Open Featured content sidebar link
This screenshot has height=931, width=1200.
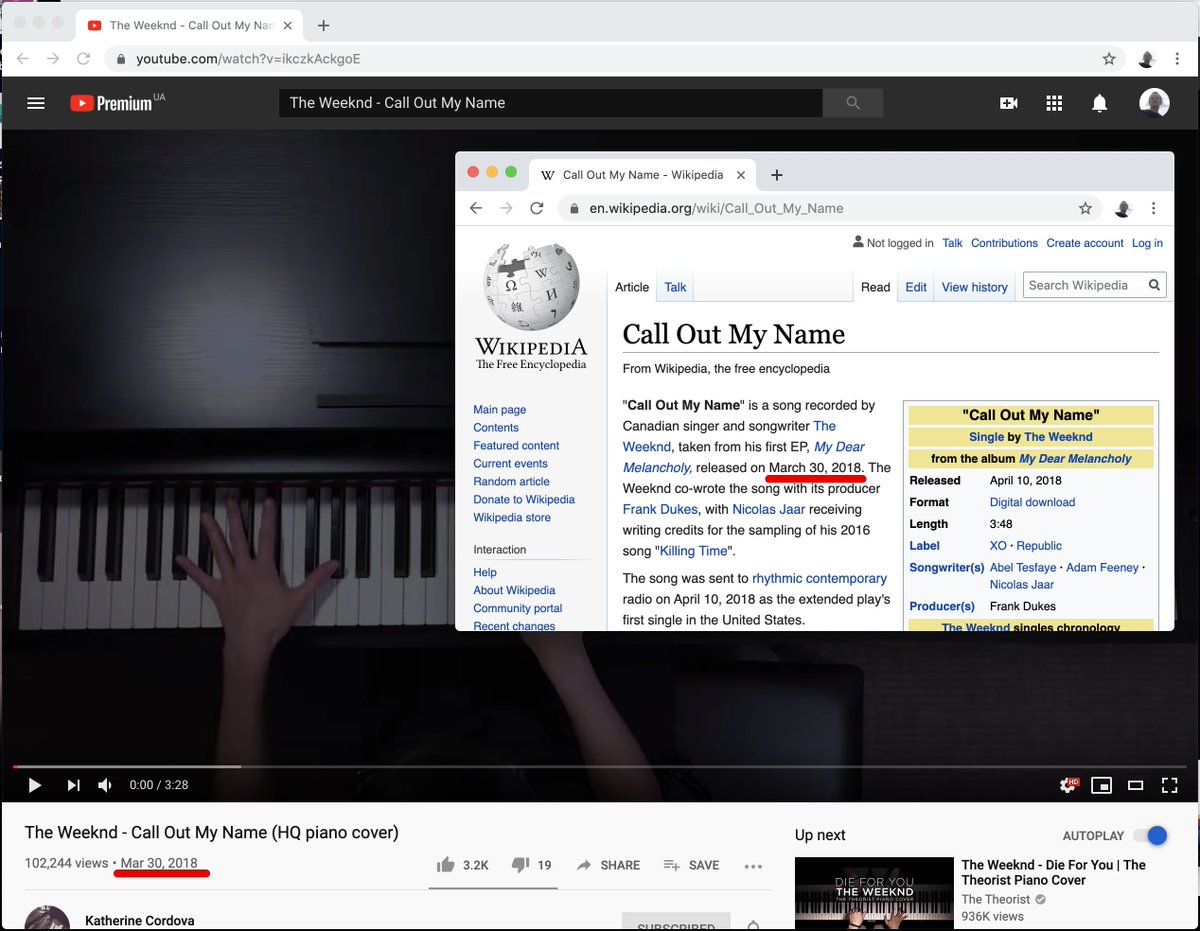[x=516, y=446]
